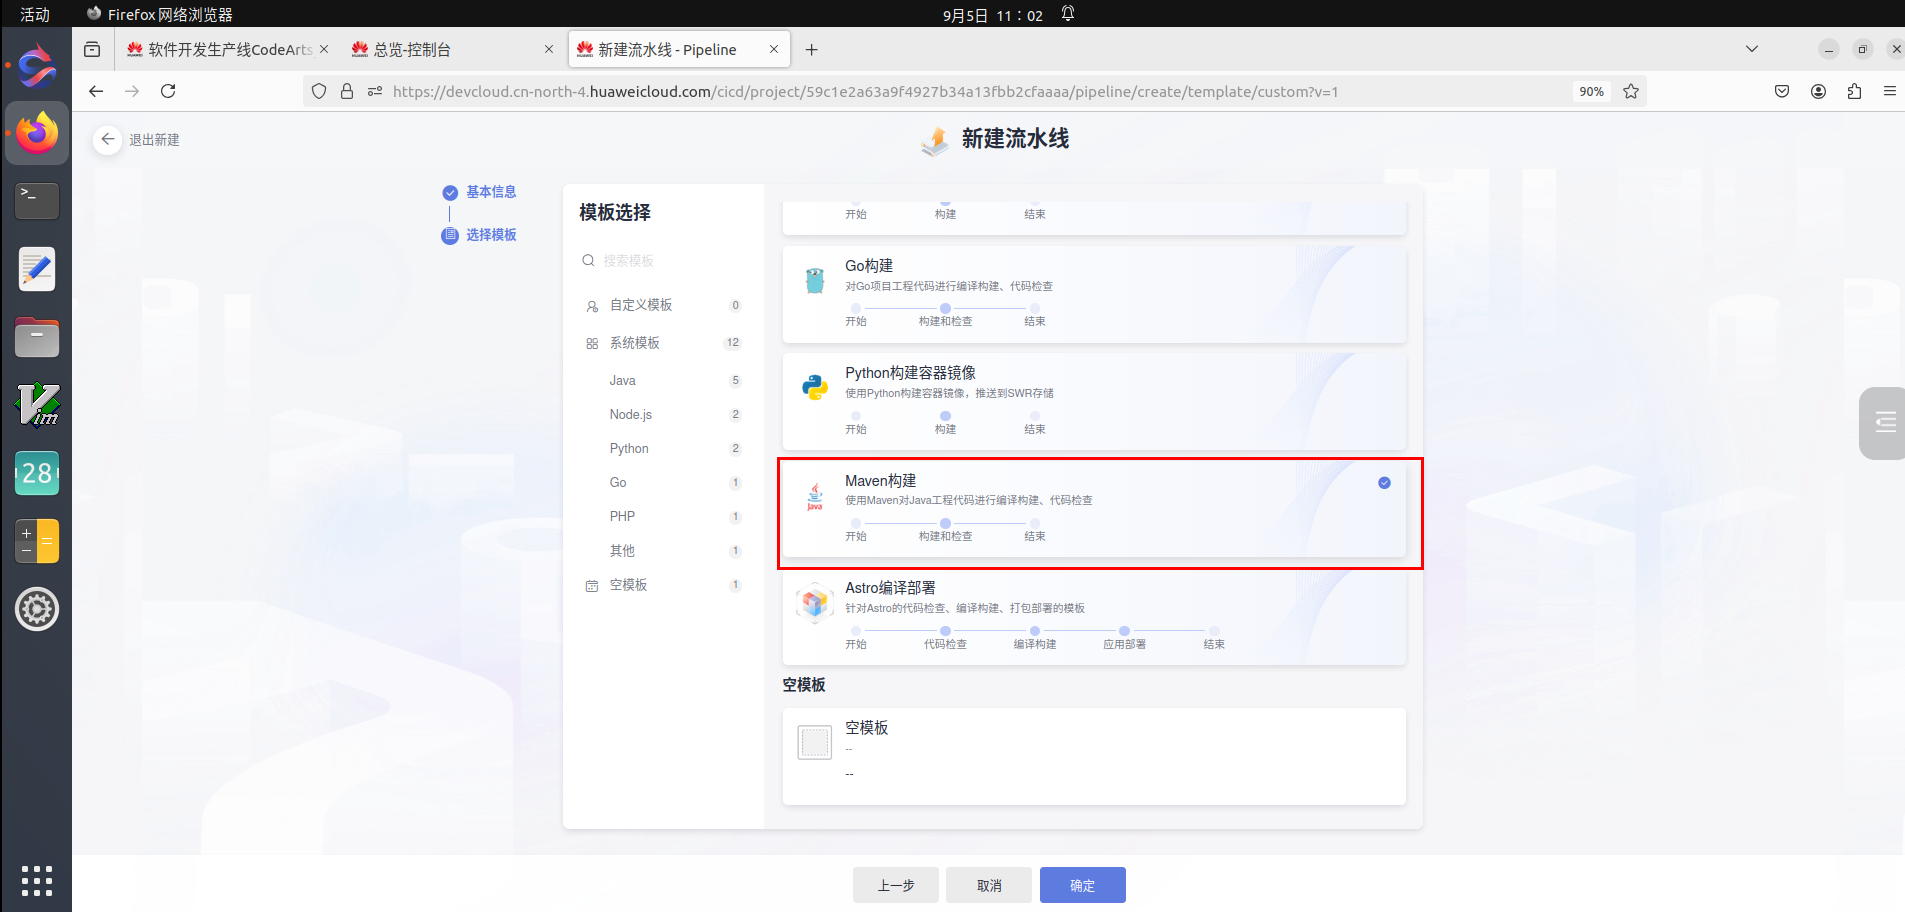1905x912 pixels.
Task: Open tracking protection shield icon
Action: click(319, 91)
